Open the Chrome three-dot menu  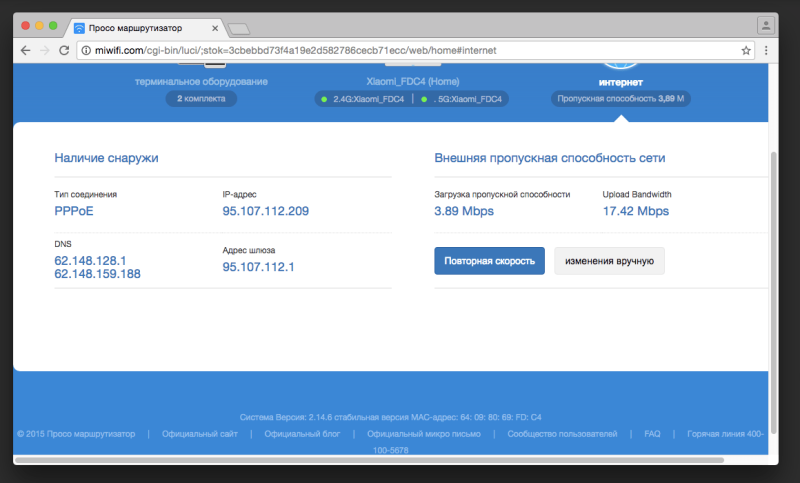(766, 50)
